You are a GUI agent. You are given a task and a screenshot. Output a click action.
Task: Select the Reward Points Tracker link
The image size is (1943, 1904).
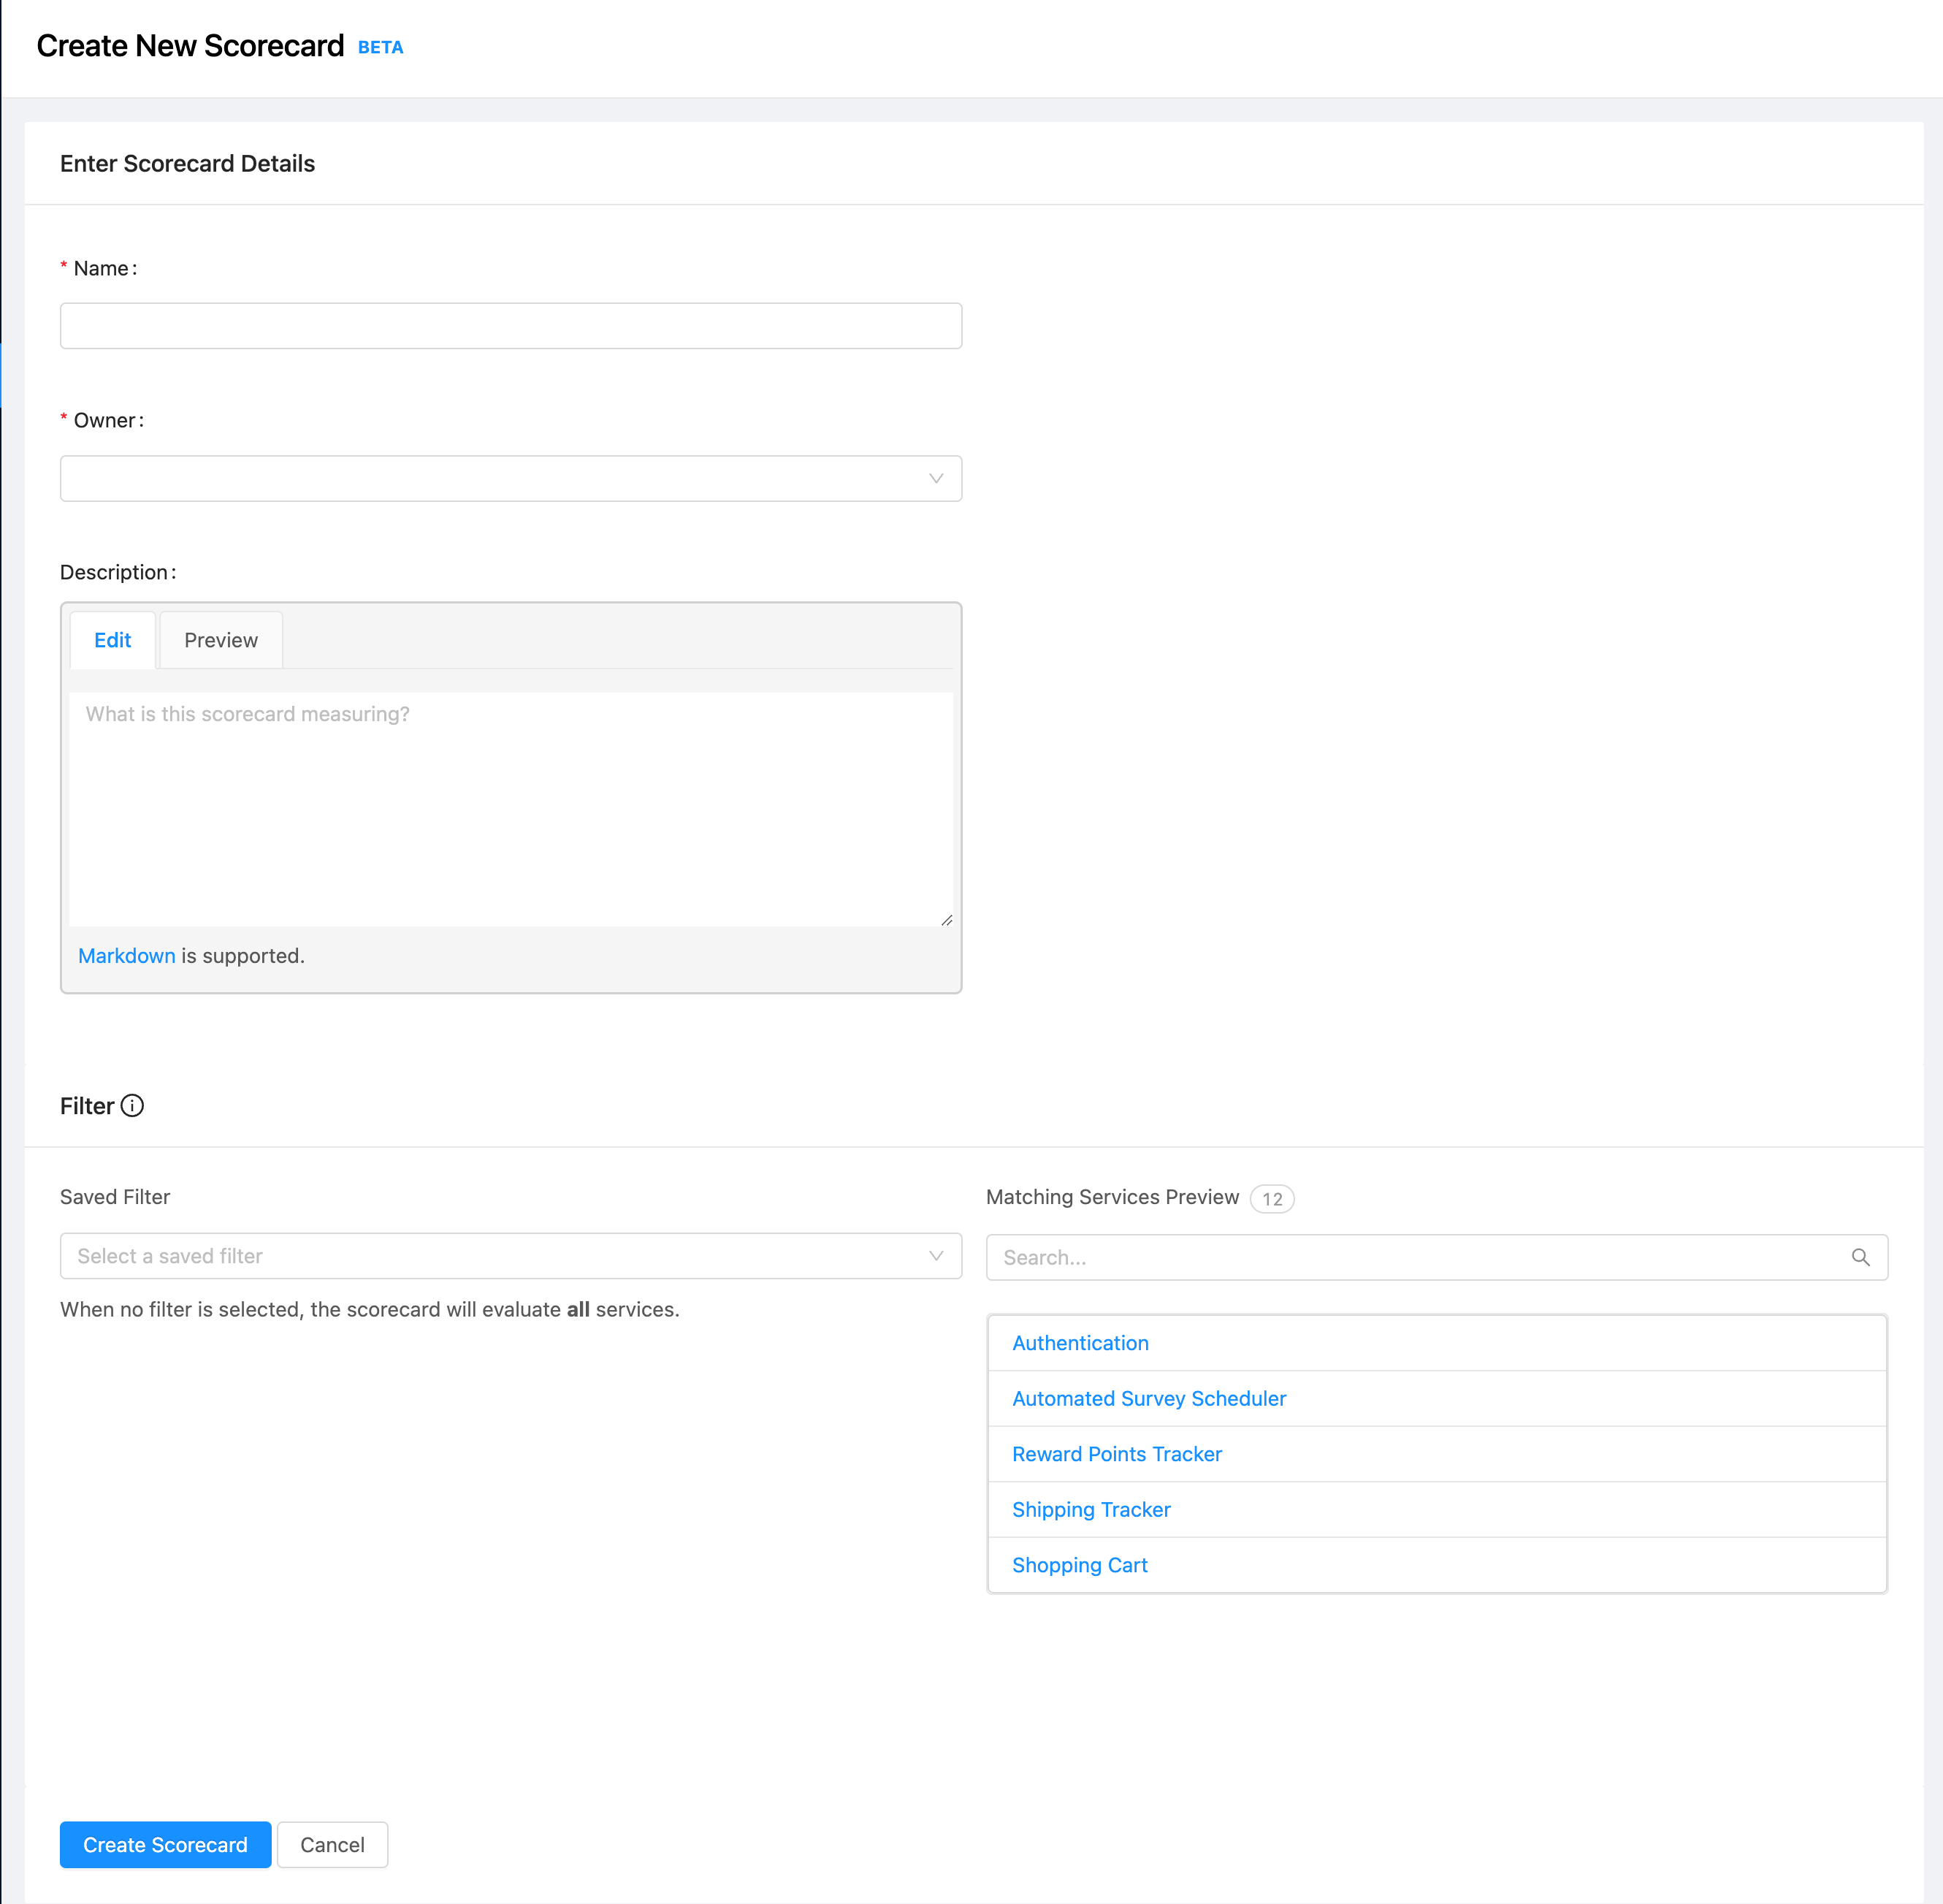pos(1117,1454)
